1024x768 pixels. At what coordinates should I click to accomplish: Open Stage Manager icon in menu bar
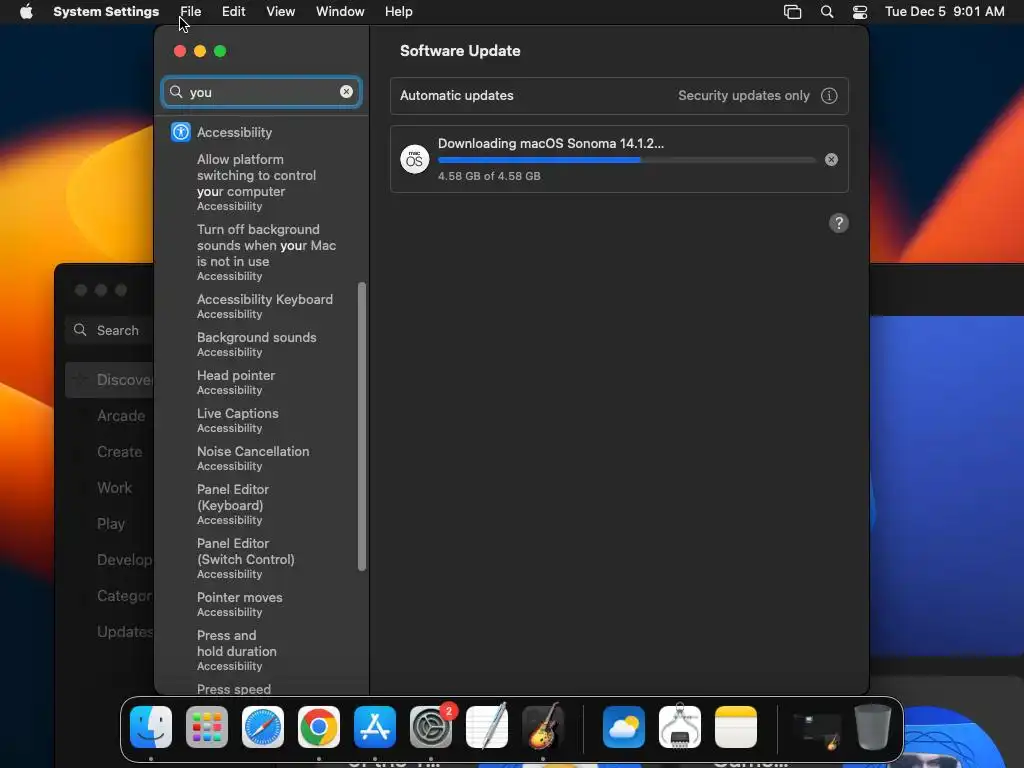click(792, 12)
